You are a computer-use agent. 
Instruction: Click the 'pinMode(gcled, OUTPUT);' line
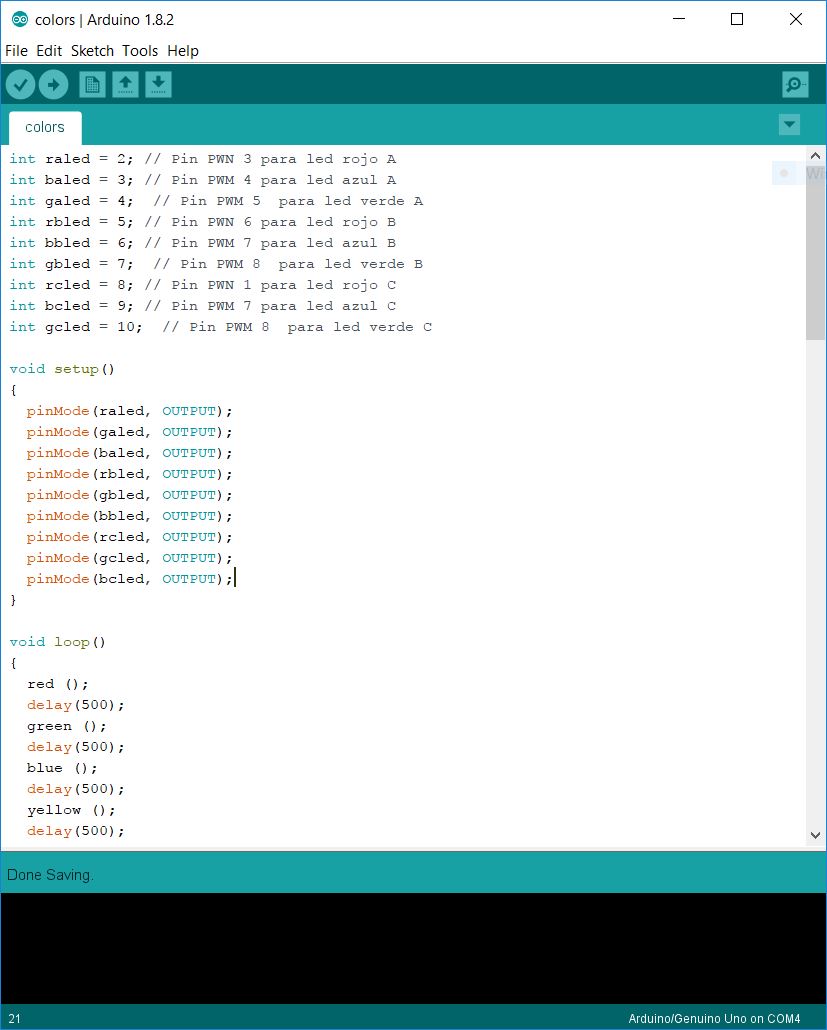129,558
